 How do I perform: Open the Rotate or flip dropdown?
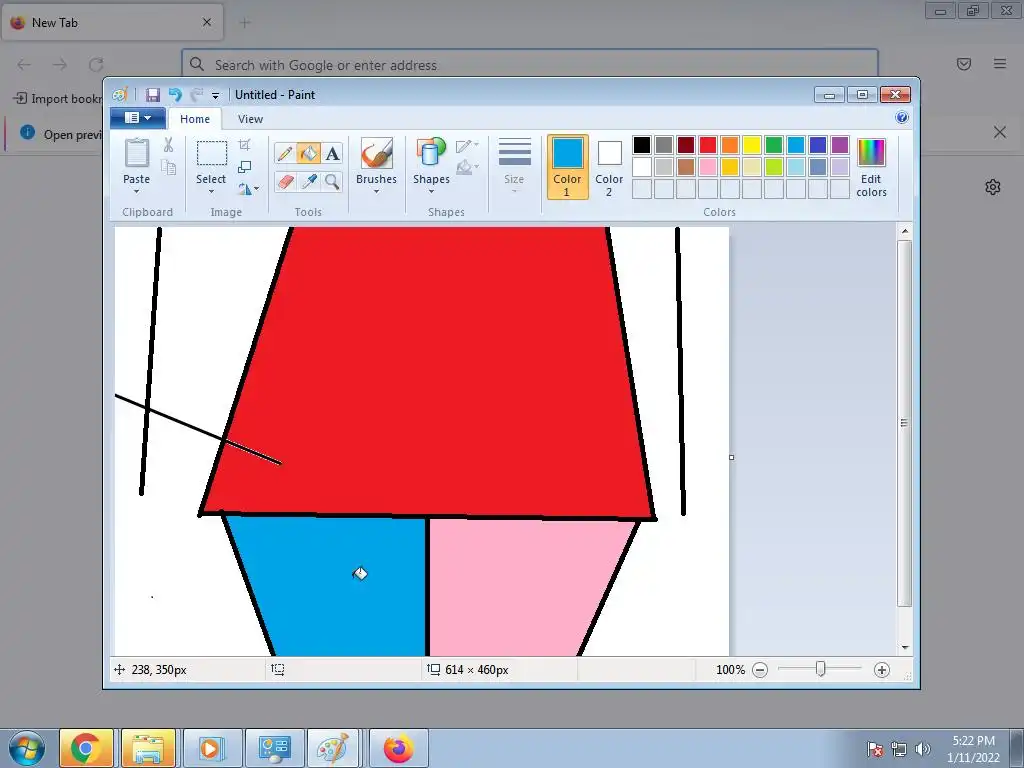[248, 189]
